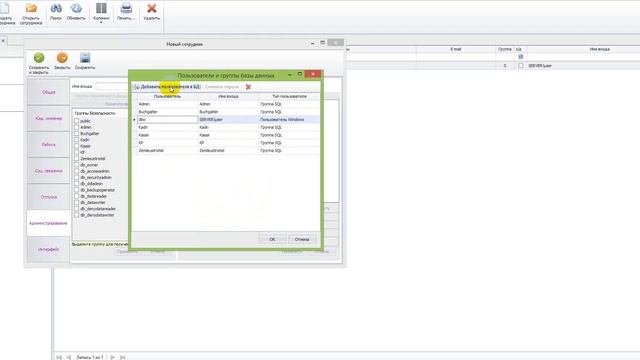The width and height of the screenshot is (640, 360).
Task: Sort by Тип пользователя column header
Action: click(289, 96)
